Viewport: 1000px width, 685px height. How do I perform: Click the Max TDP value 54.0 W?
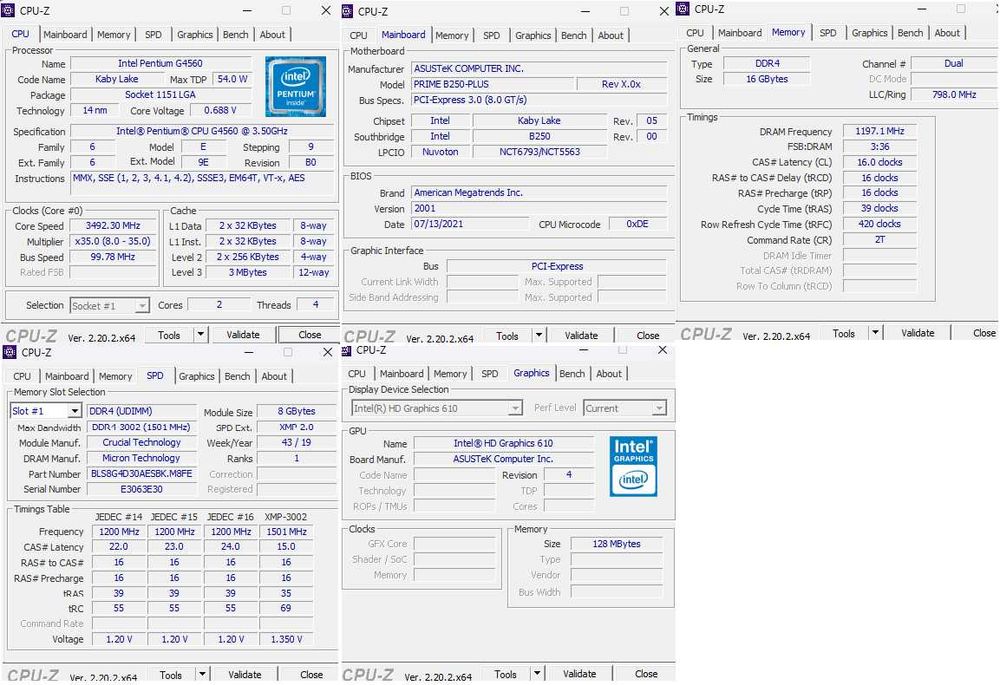click(x=232, y=79)
